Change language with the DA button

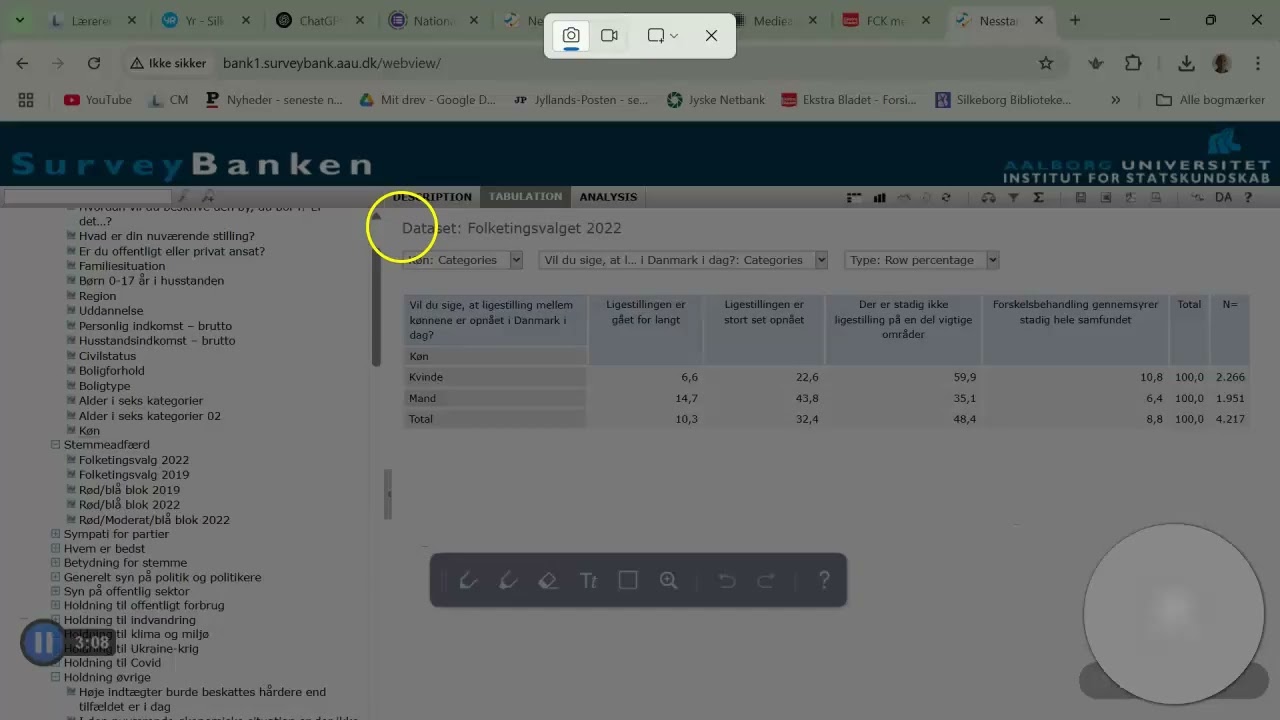pyautogui.click(x=1223, y=198)
